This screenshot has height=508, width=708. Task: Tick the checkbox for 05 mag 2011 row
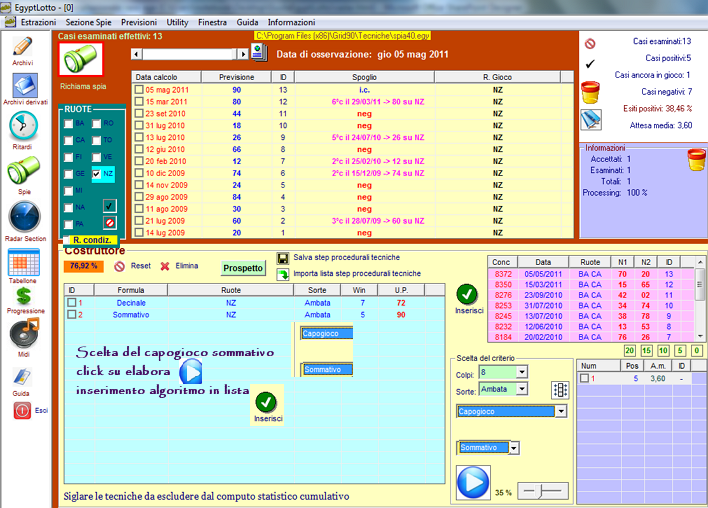139,89
